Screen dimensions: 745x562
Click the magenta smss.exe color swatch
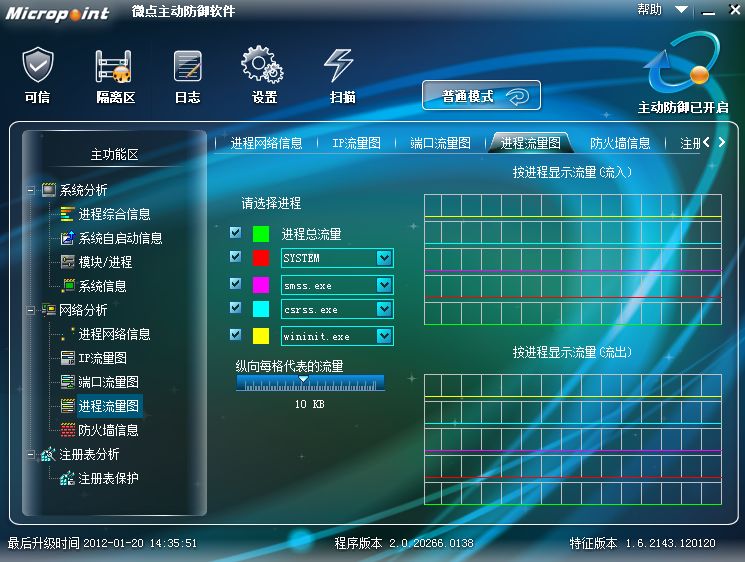pyautogui.click(x=260, y=285)
